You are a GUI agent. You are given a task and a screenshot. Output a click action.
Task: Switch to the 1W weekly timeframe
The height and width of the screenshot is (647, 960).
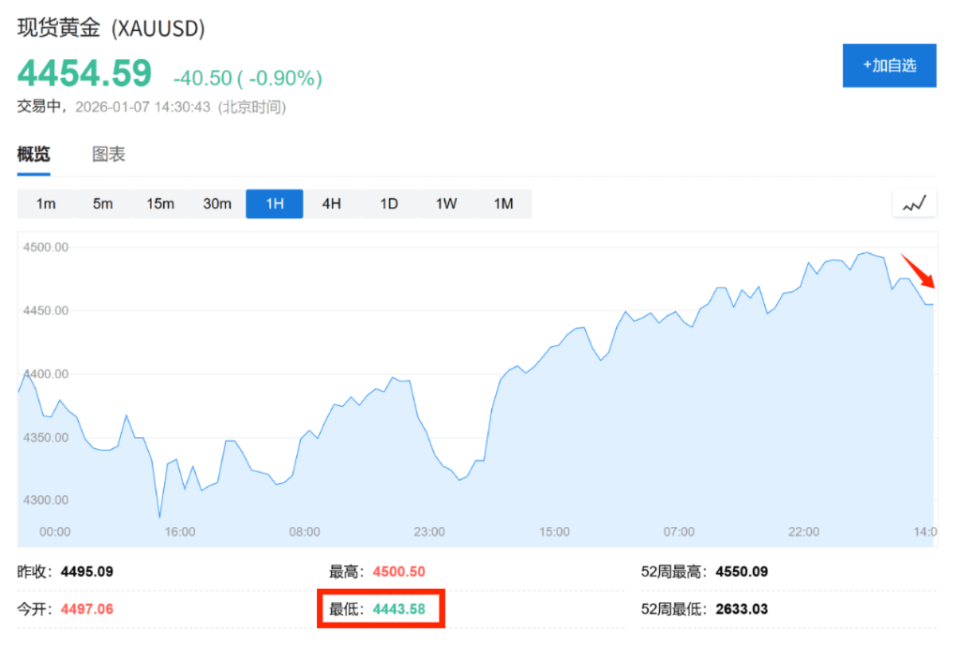(x=445, y=202)
